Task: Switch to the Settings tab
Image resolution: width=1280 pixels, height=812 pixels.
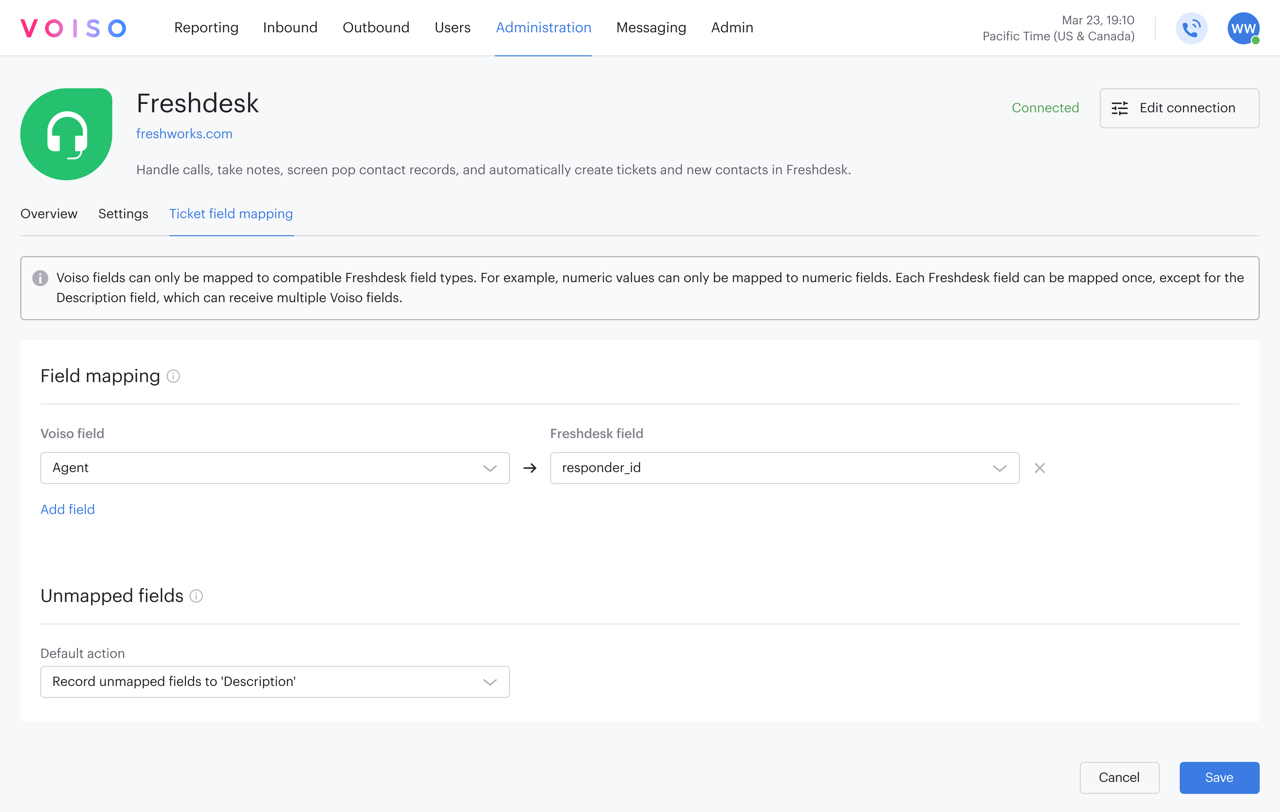Action: (x=122, y=213)
